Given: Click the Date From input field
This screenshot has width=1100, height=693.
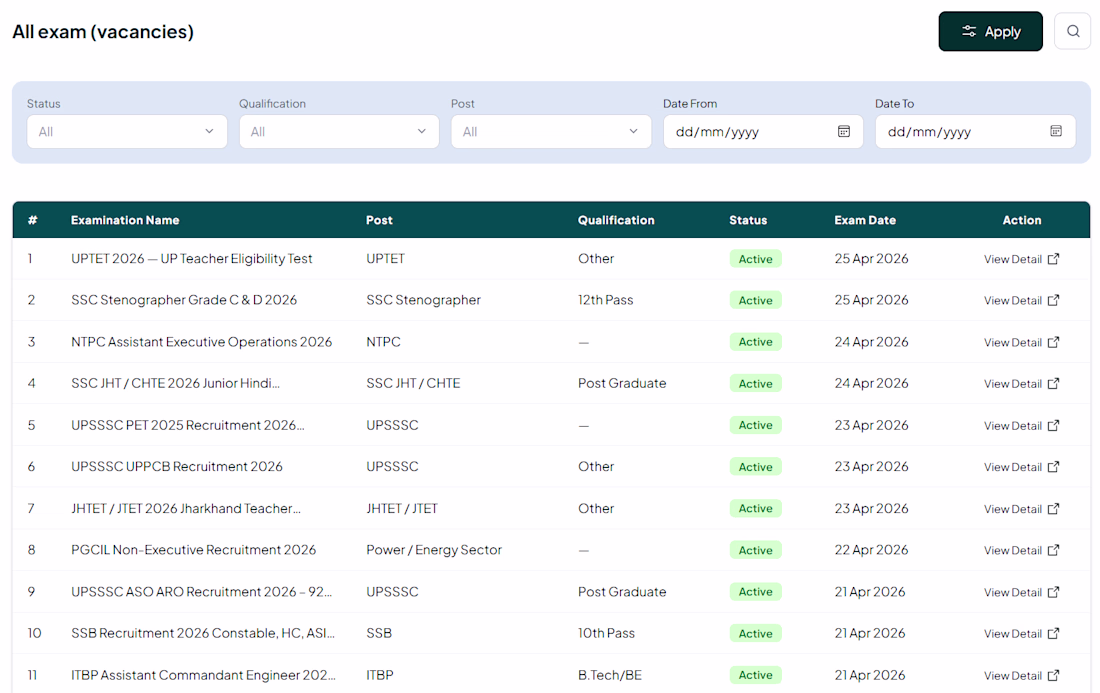Looking at the screenshot, I should click(763, 132).
